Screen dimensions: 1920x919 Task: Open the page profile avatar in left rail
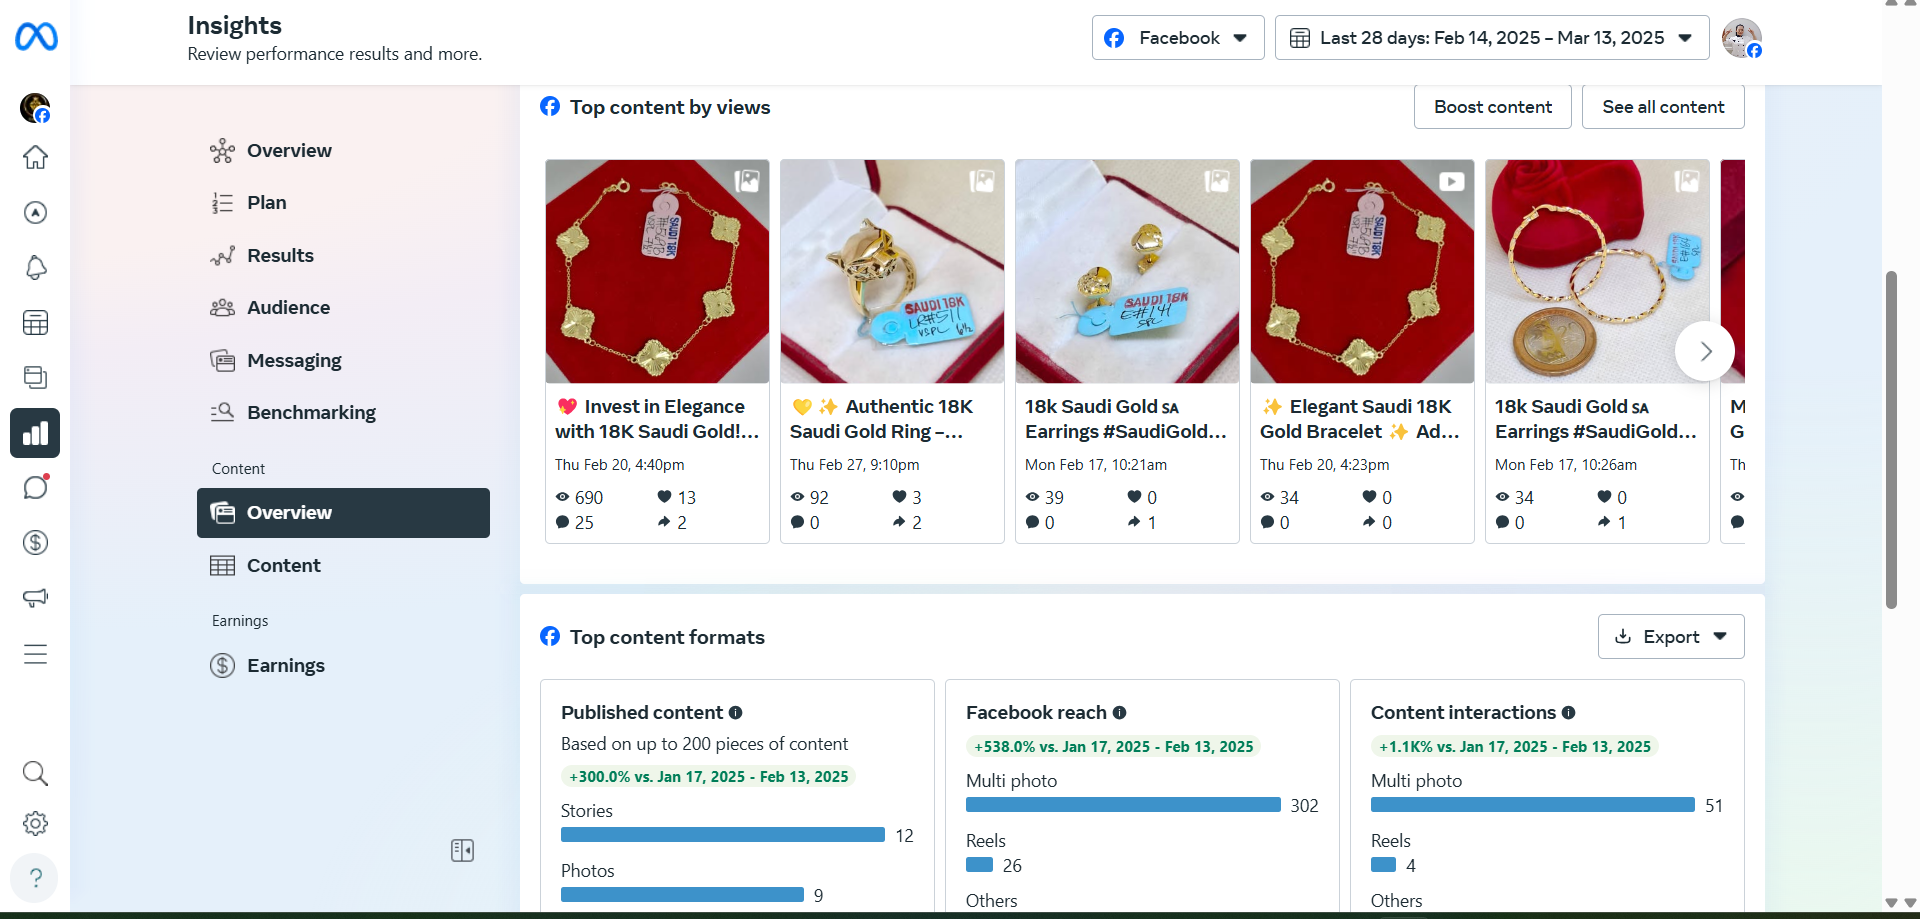[x=35, y=108]
